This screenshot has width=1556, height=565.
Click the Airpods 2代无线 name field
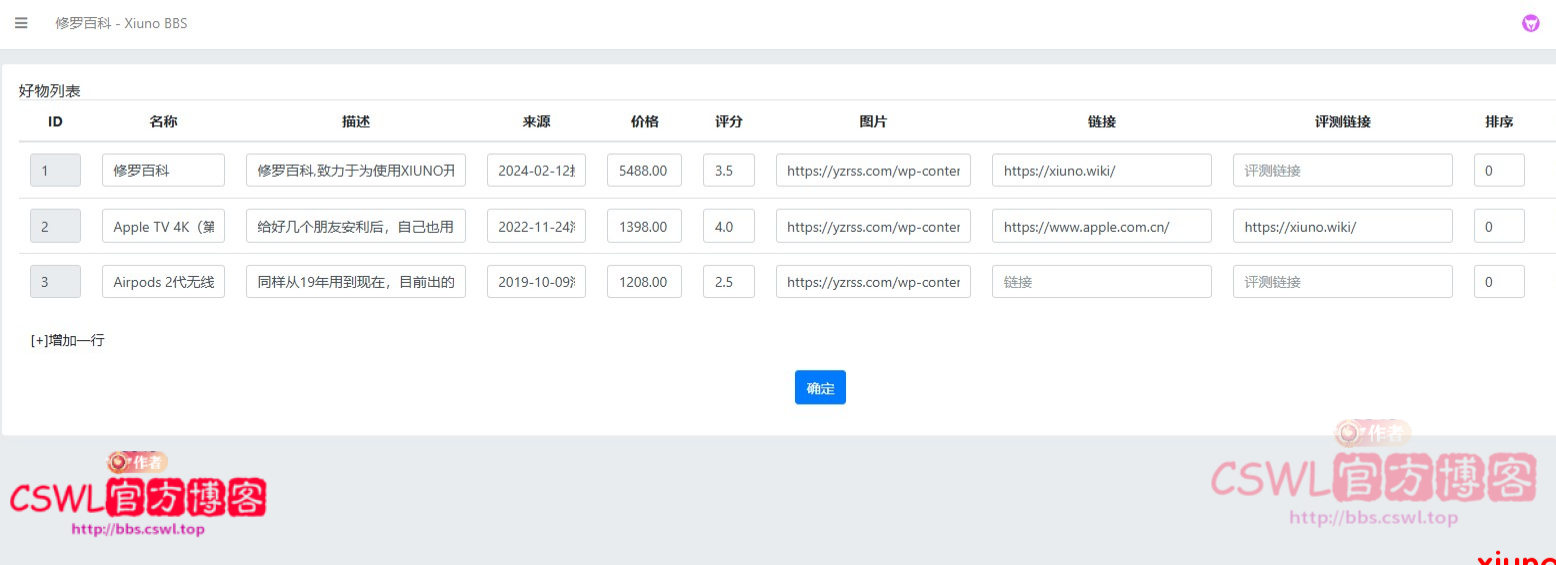click(x=163, y=282)
